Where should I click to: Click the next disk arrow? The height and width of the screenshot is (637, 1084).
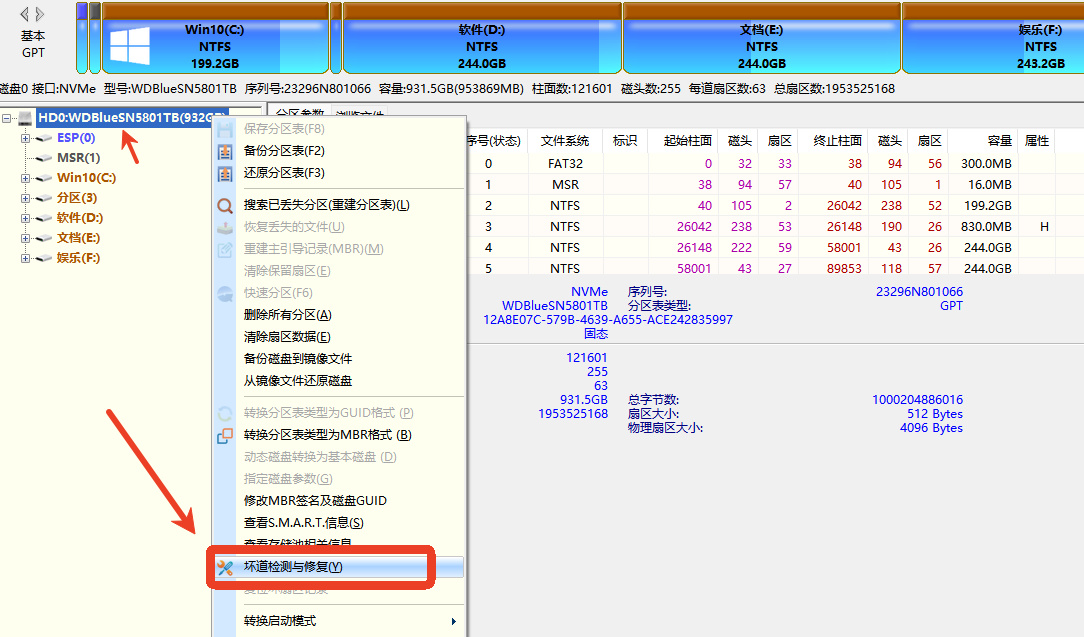[40, 14]
